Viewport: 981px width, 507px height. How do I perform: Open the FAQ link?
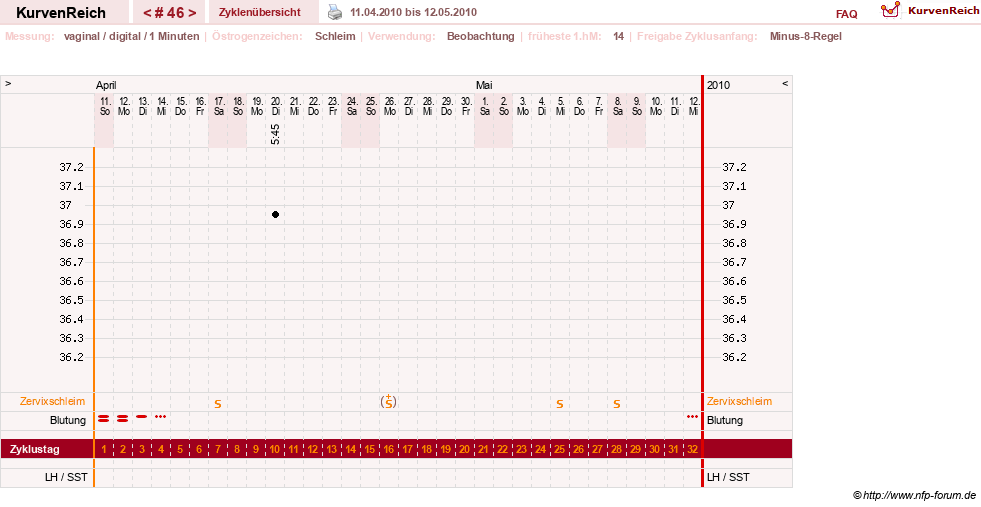coord(846,14)
